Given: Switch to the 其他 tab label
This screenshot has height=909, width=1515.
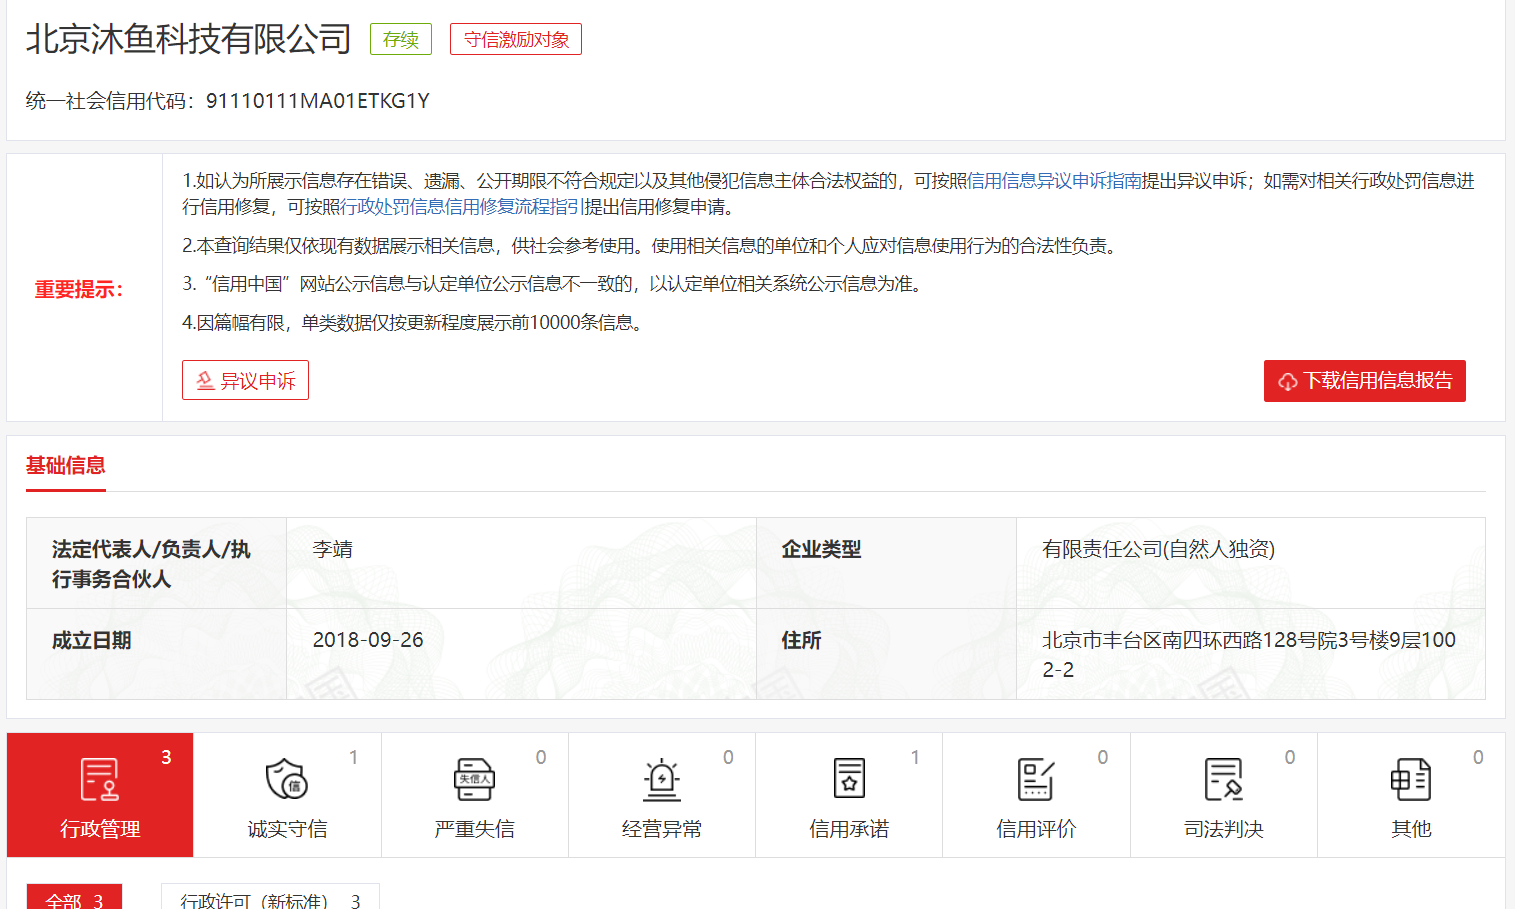Looking at the screenshot, I should 1411,829.
